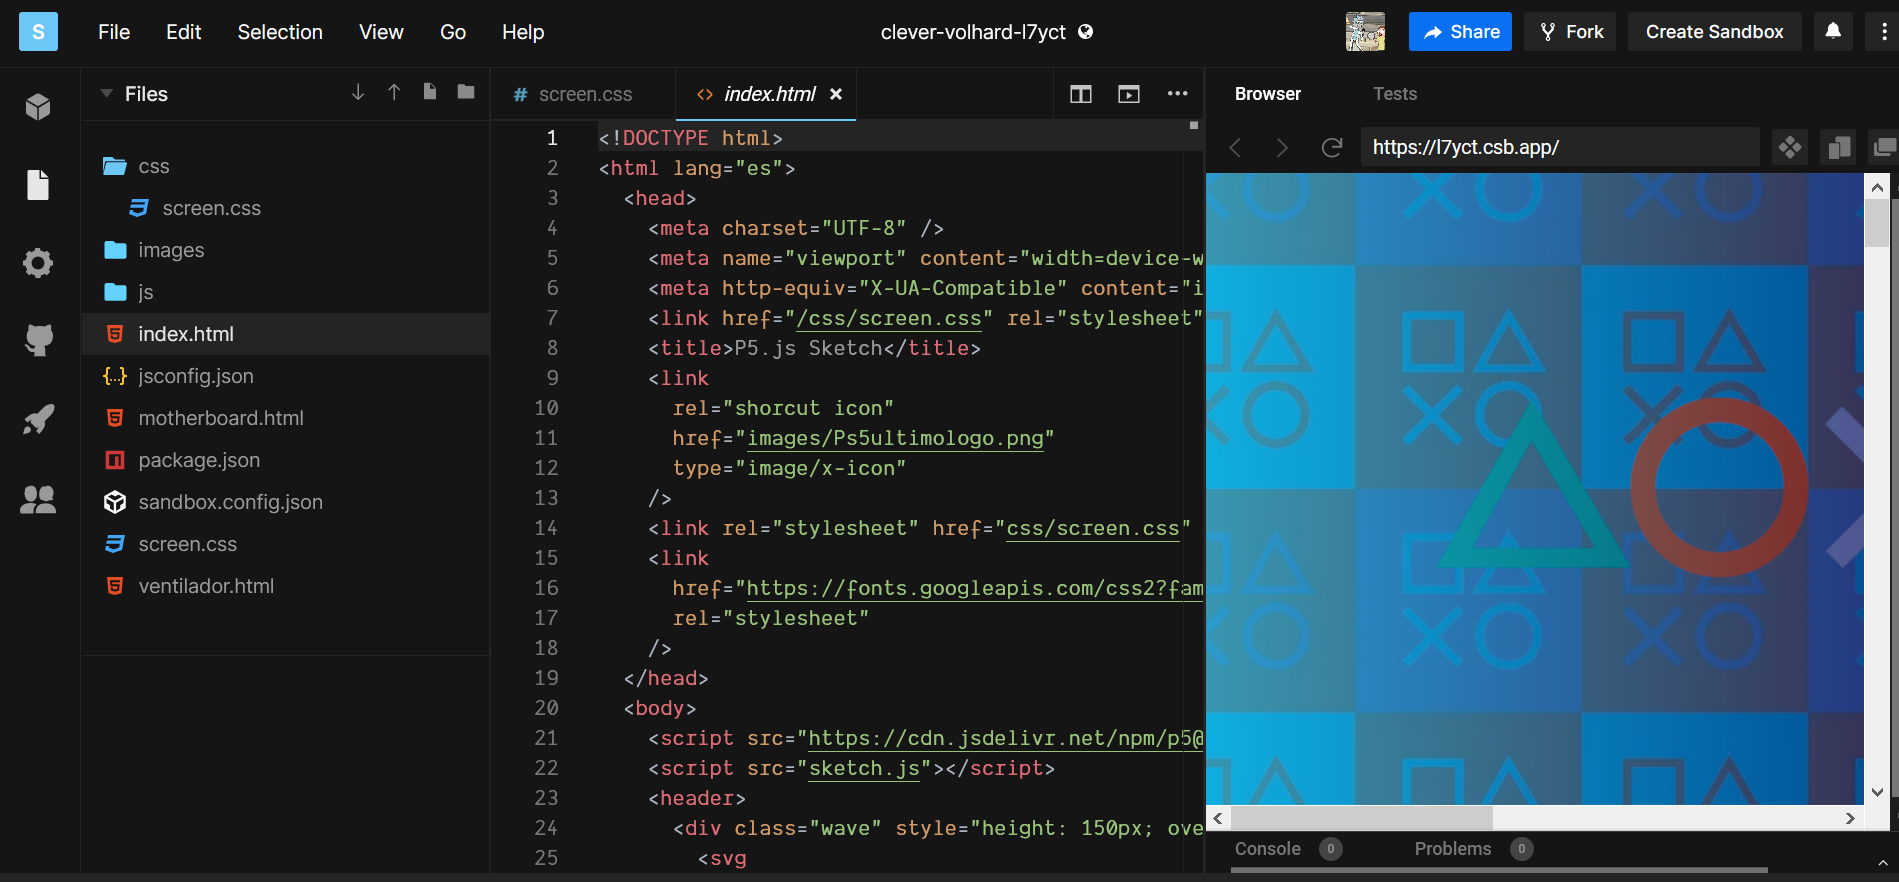
Task: Switch to the screen.css editor tab
Action: coord(583,94)
